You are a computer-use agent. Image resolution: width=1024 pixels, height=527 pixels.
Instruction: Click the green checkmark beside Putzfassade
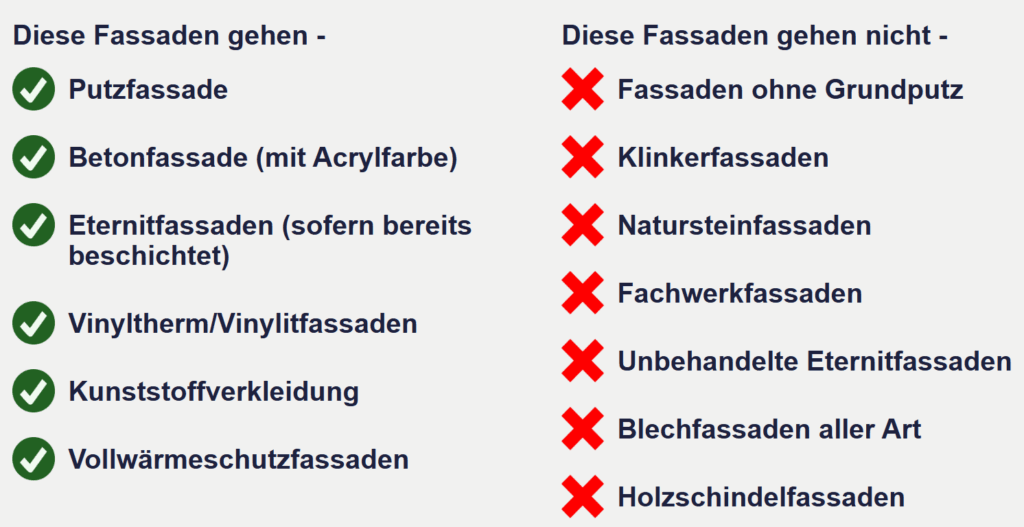pyautogui.click(x=33, y=90)
